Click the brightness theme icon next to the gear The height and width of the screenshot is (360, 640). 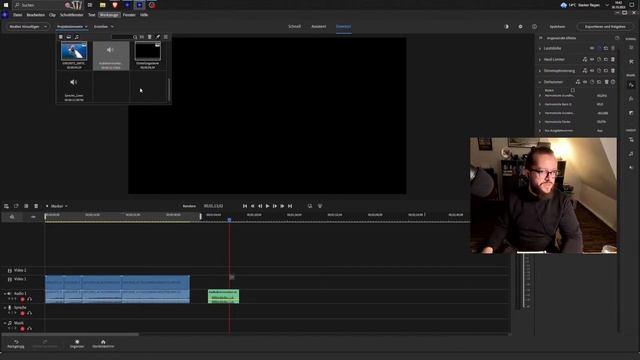pyautogui.click(x=507, y=27)
